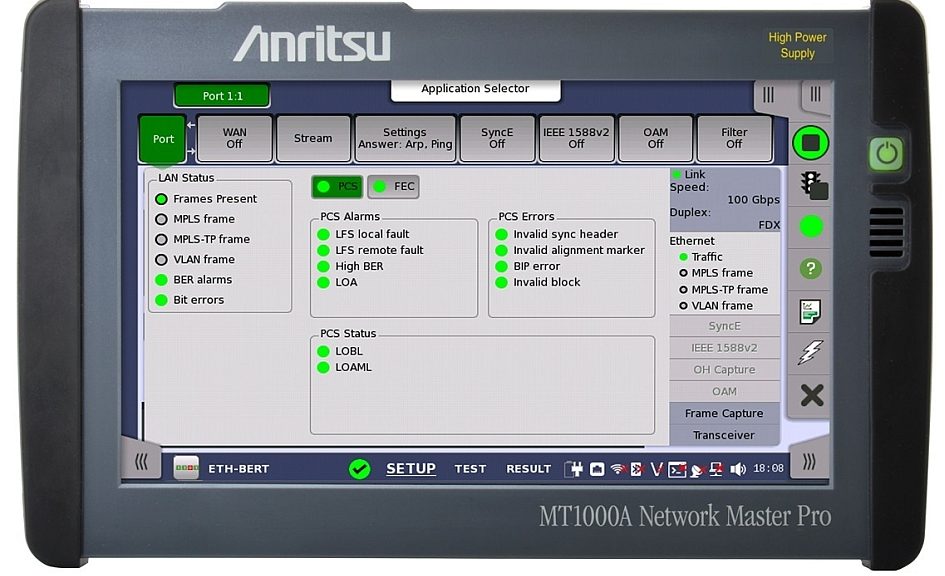
Task: Click the crossed-out Bluetooth status icon
Action: pyautogui.click(x=635, y=468)
